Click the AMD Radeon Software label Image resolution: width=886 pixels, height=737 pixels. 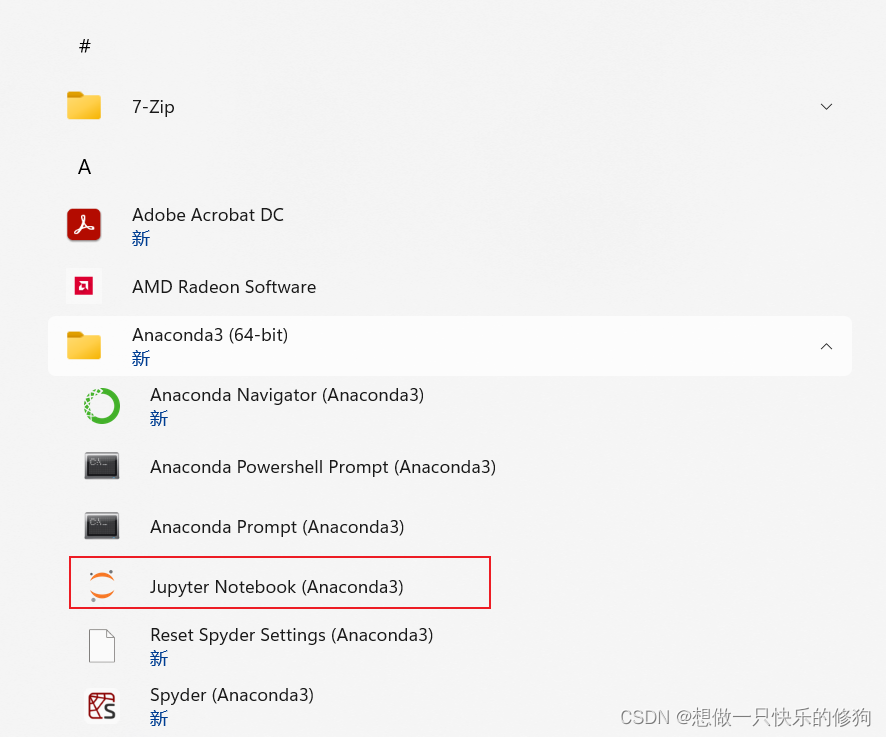(x=224, y=287)
